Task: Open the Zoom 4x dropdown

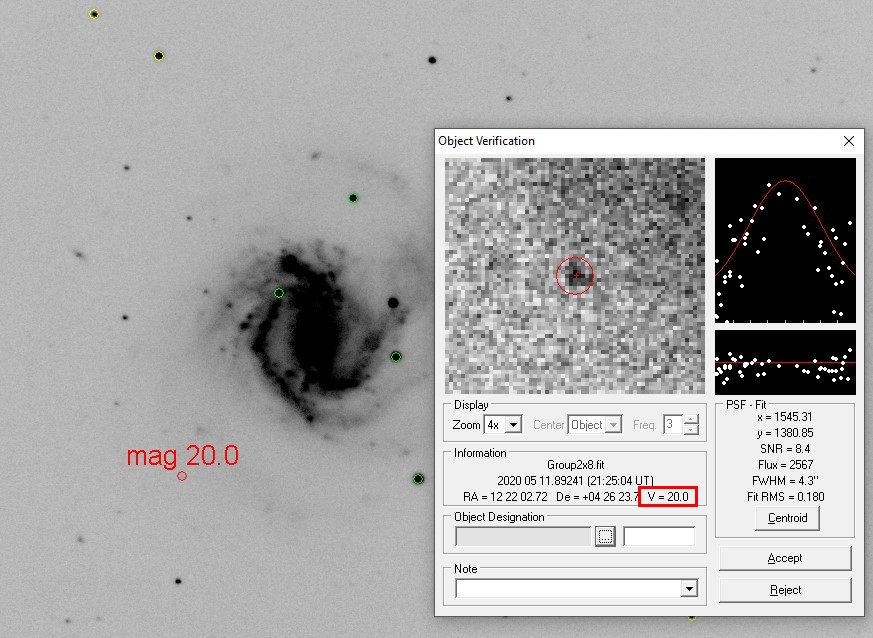Action: point(514,425)
